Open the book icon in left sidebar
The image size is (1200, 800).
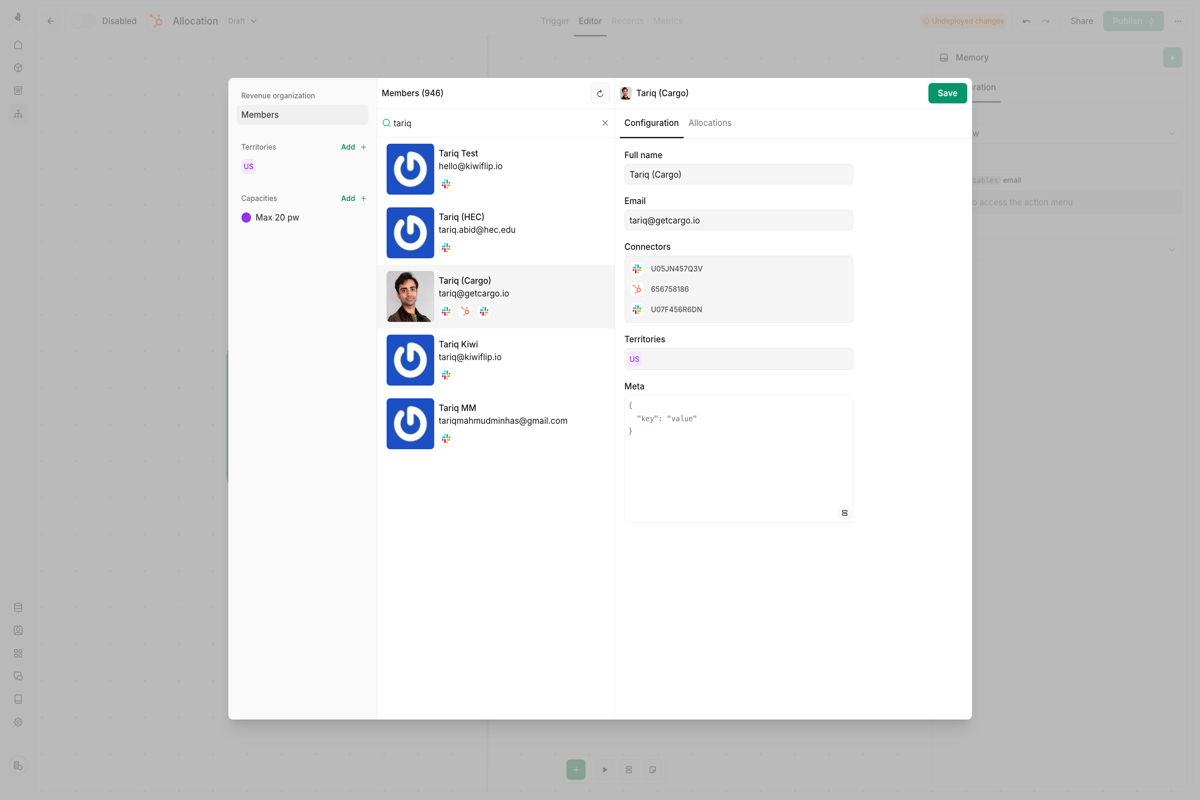tap(18, 699)
